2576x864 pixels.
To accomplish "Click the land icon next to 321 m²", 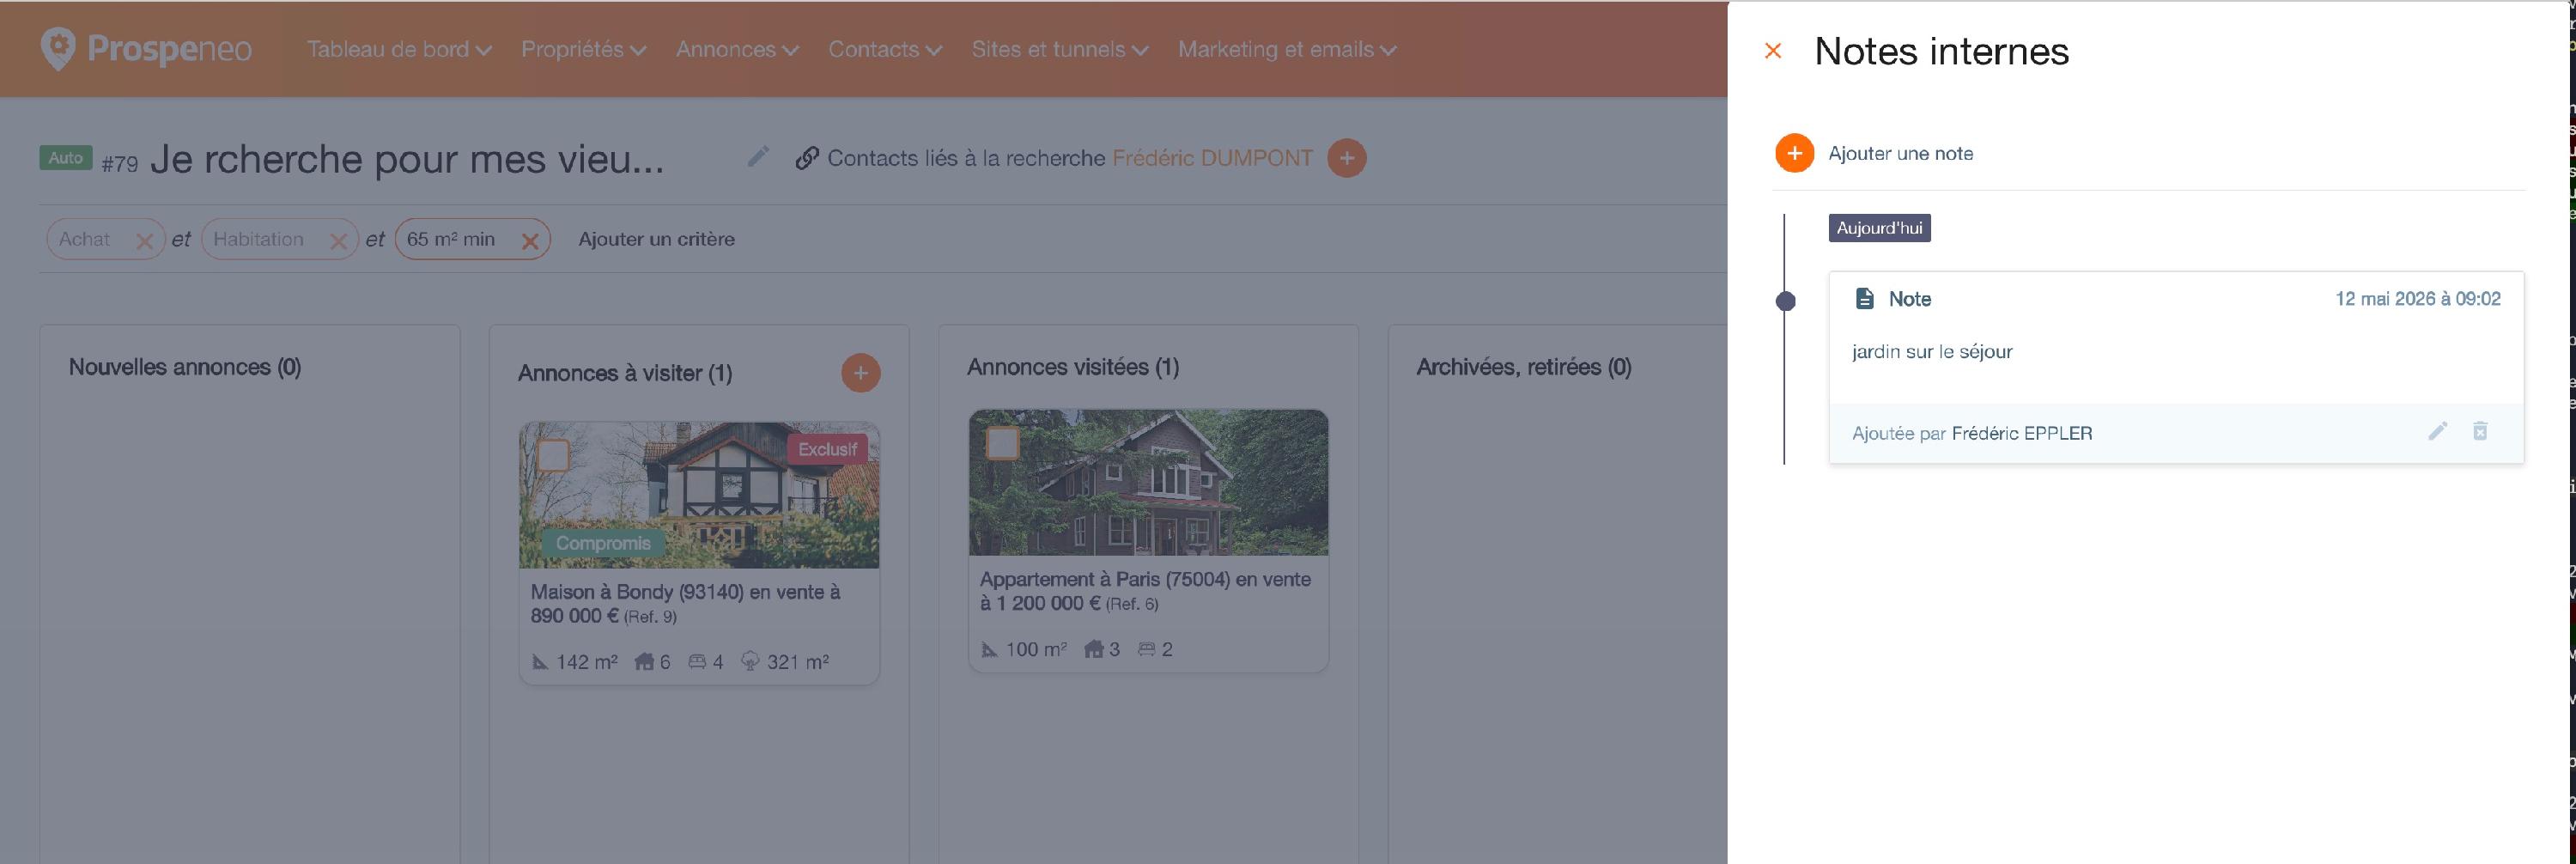I will pos(750,662).
